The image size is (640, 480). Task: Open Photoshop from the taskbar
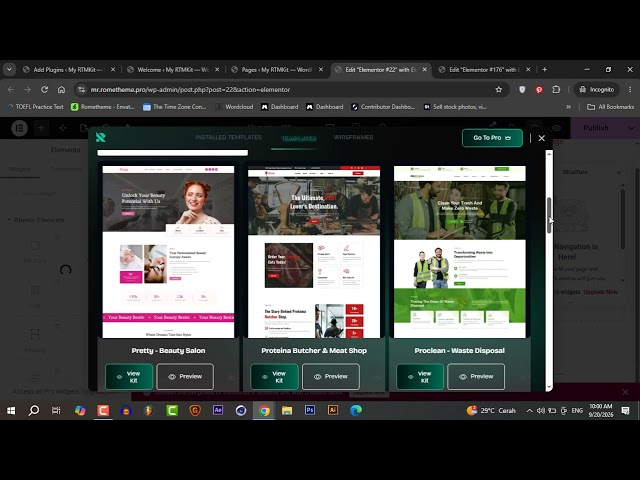pos(310,410)
